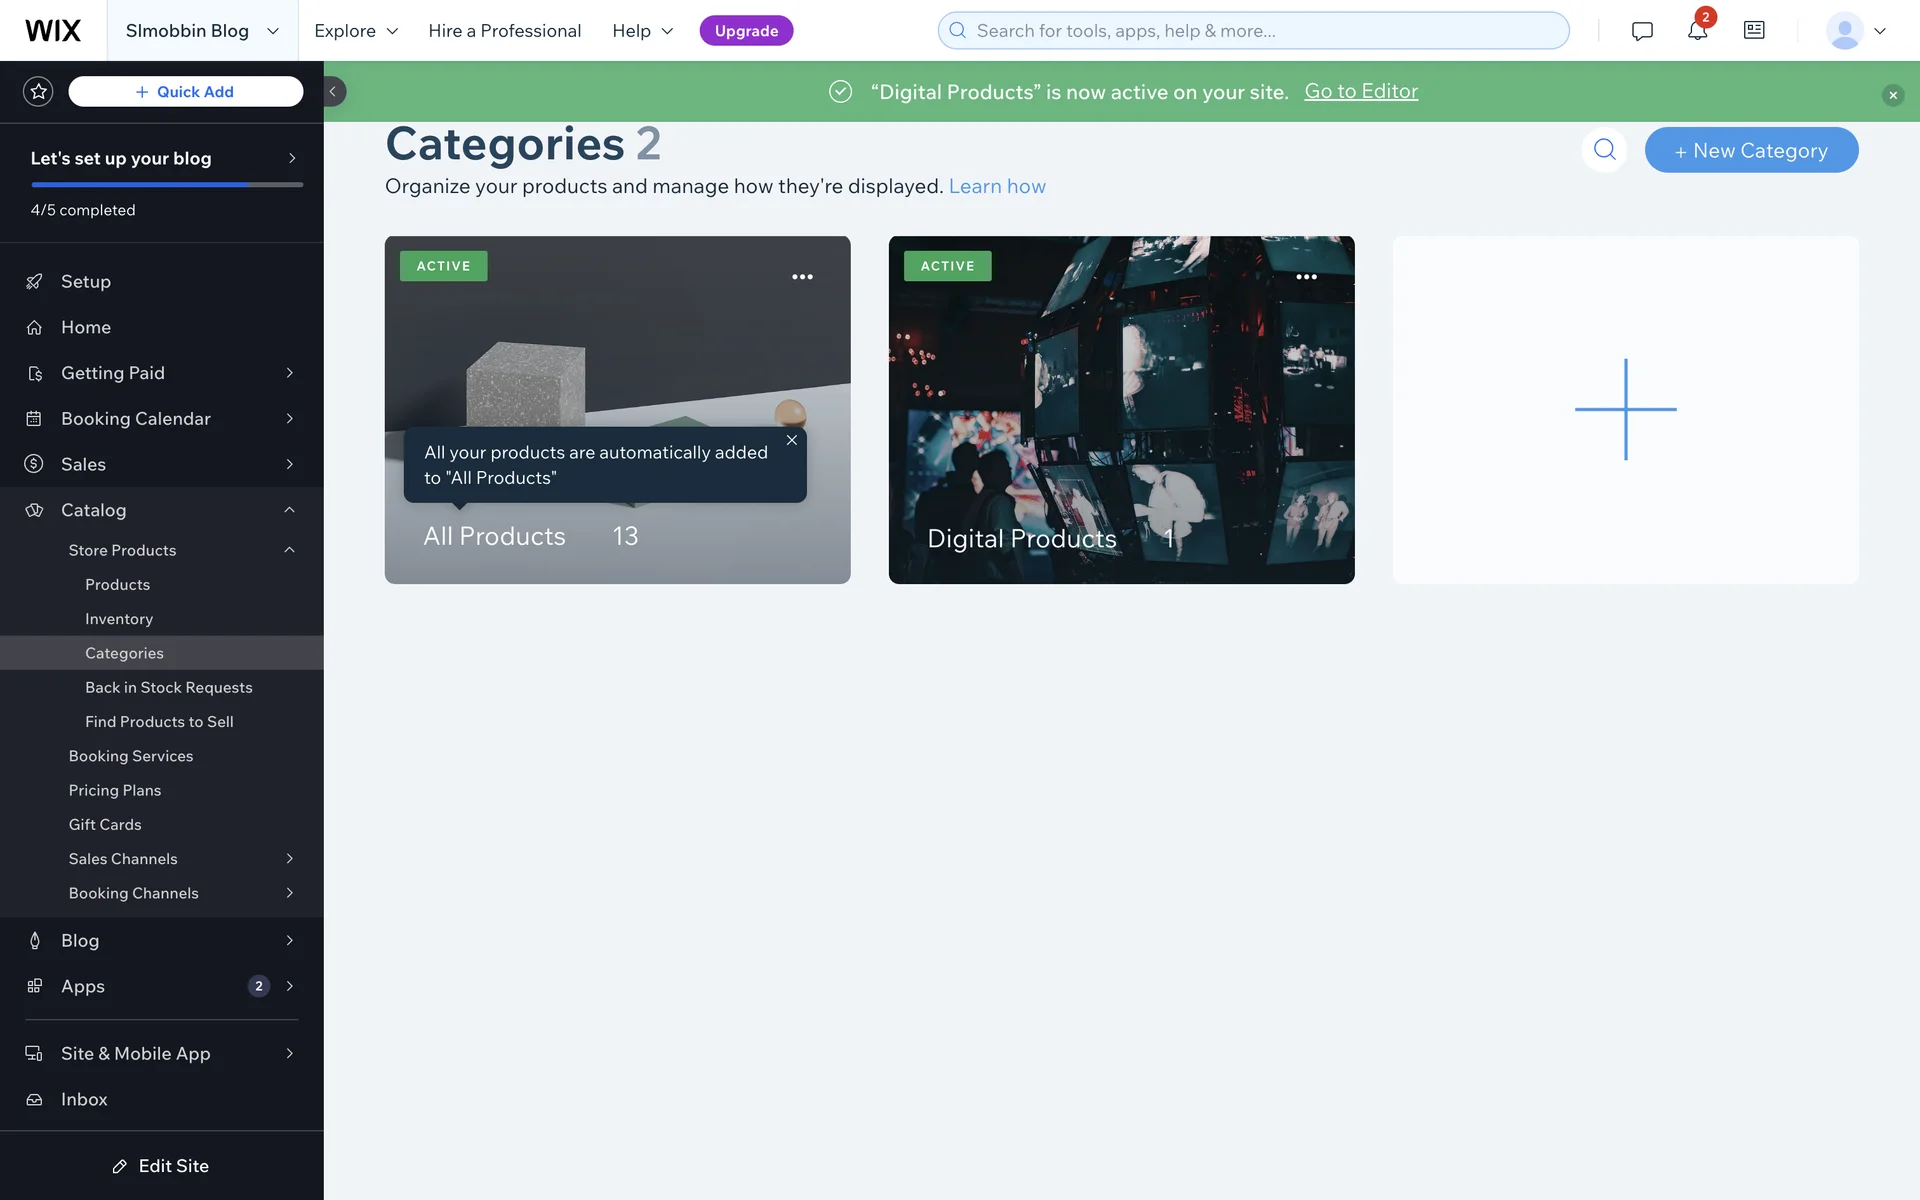
Task: Expand the Sales Channels submenu
Action: [289, 859]
